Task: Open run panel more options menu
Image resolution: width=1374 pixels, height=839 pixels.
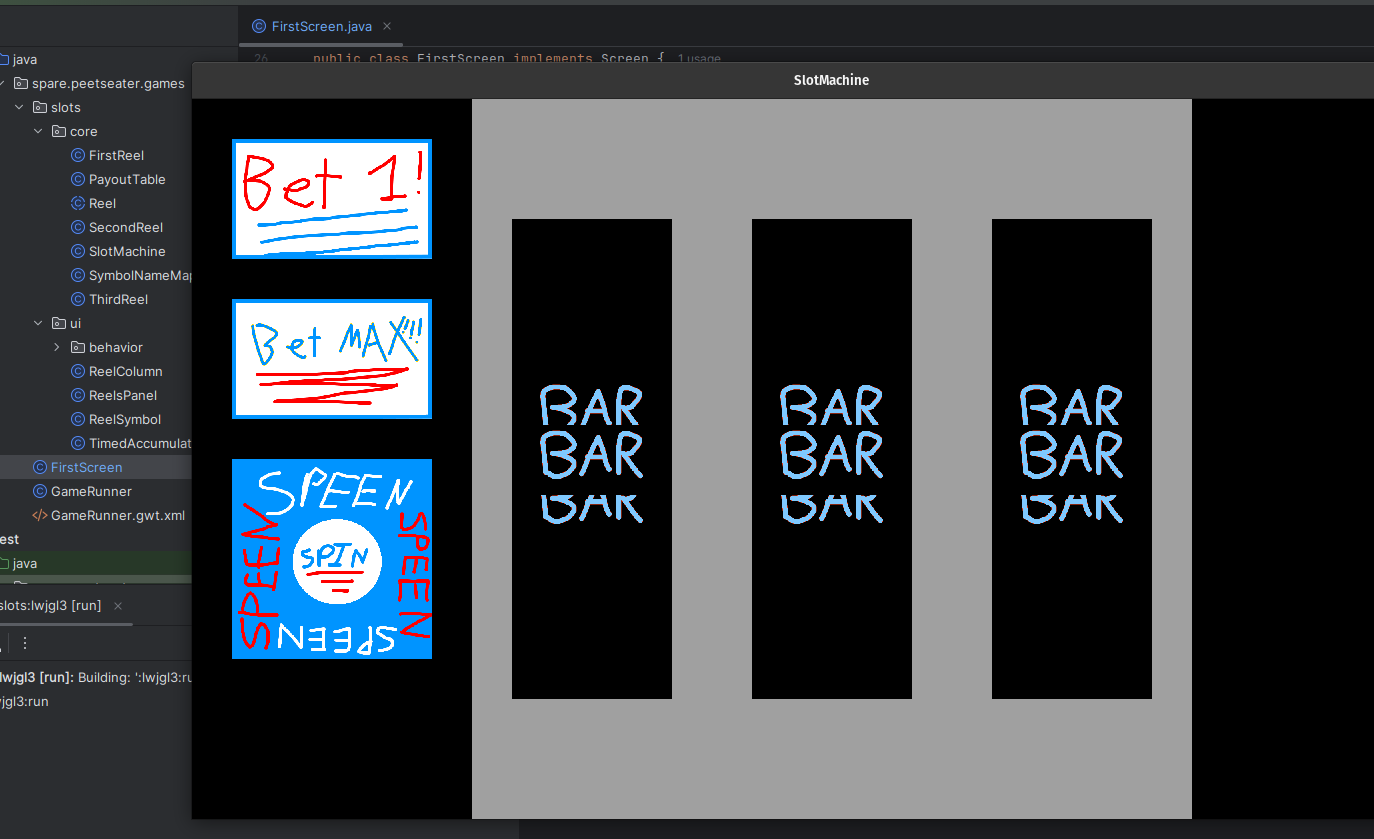Action: tap(25, 643)
